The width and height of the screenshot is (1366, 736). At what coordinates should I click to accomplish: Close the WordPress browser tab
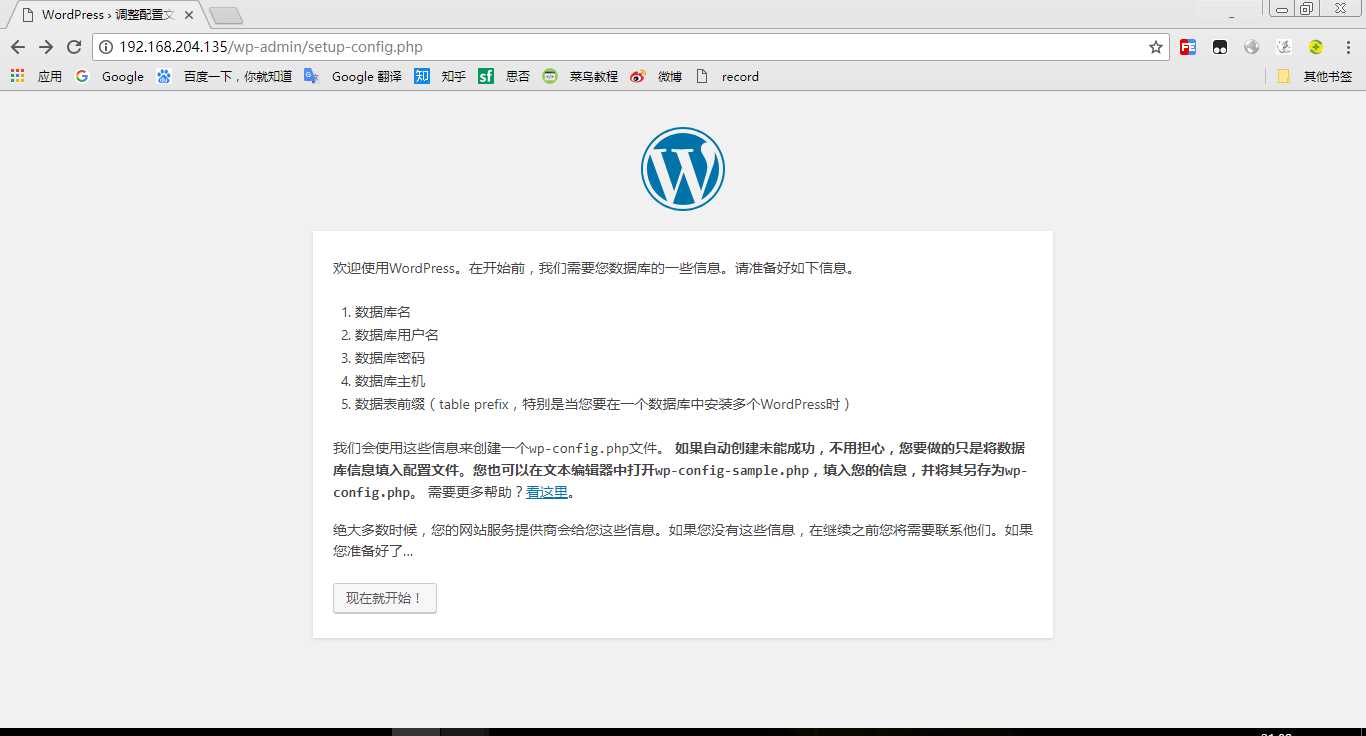pyautogui.click(x=189, y=15)
